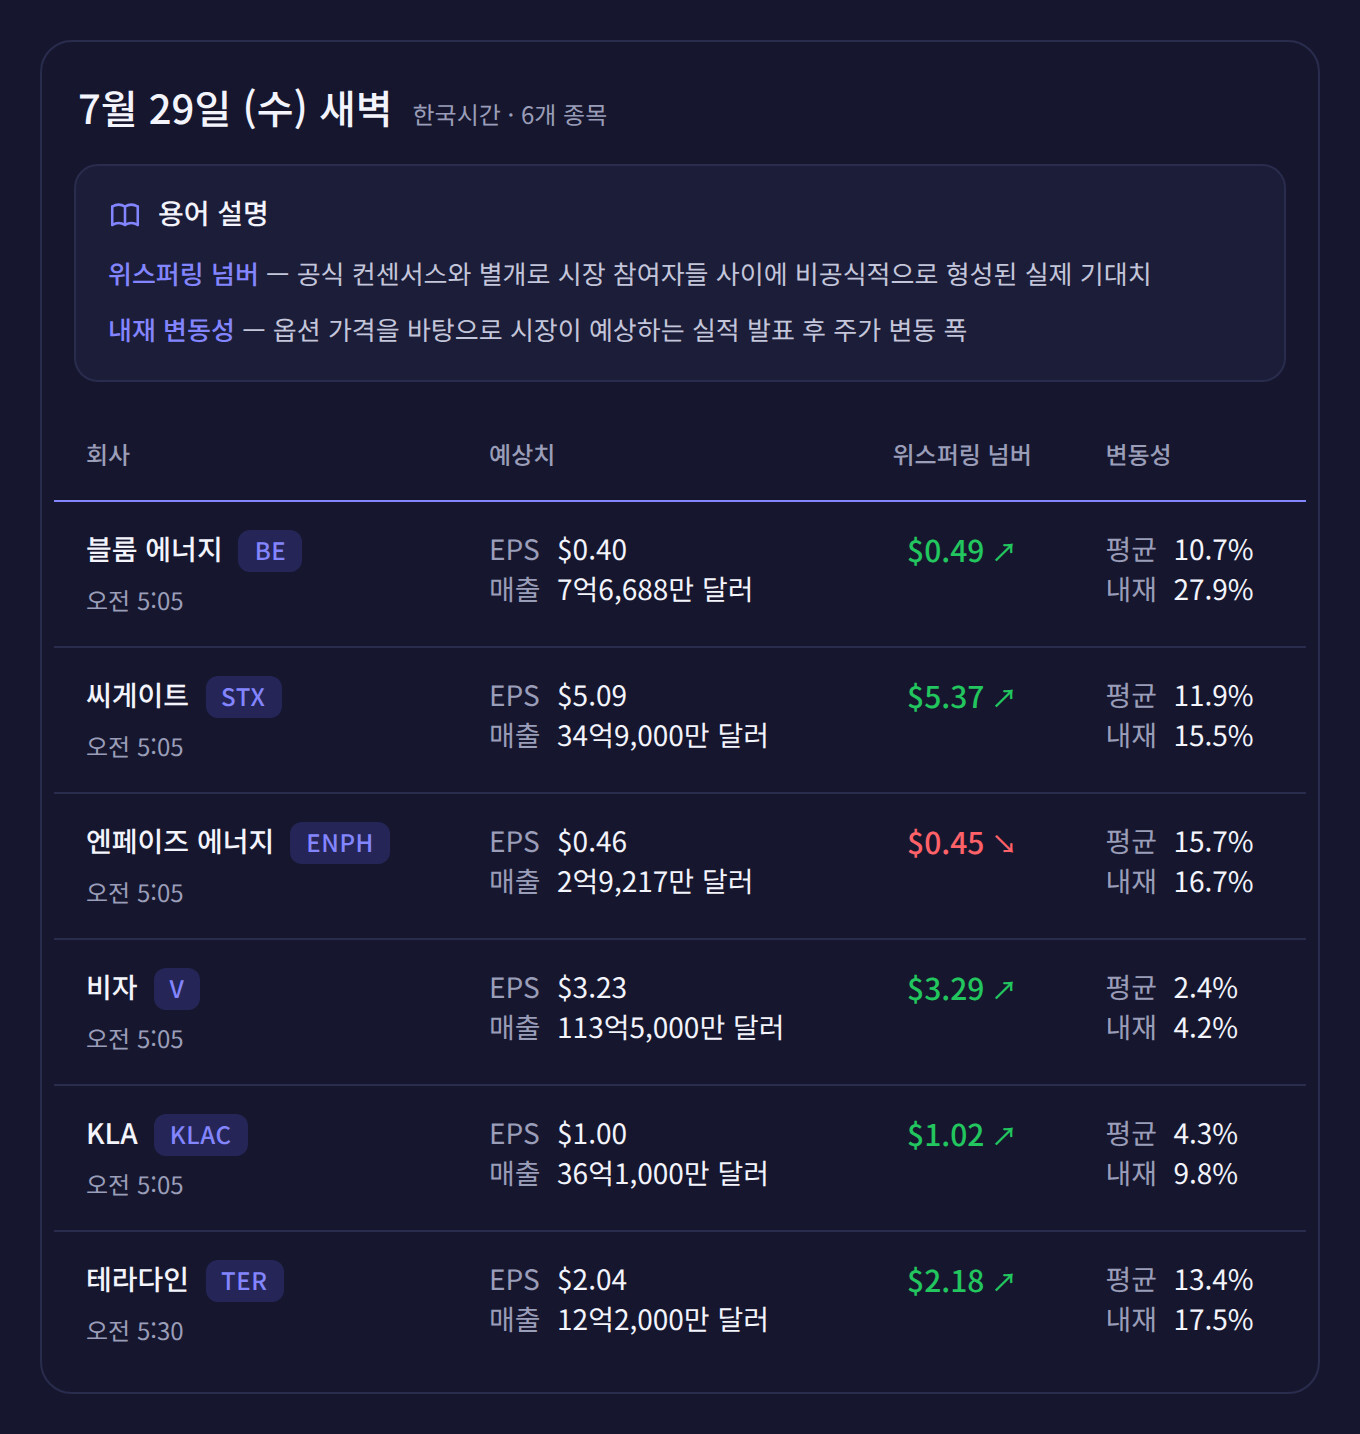Select the TER ticker badge
Screen dimensions: 1360x1434
245,1281
